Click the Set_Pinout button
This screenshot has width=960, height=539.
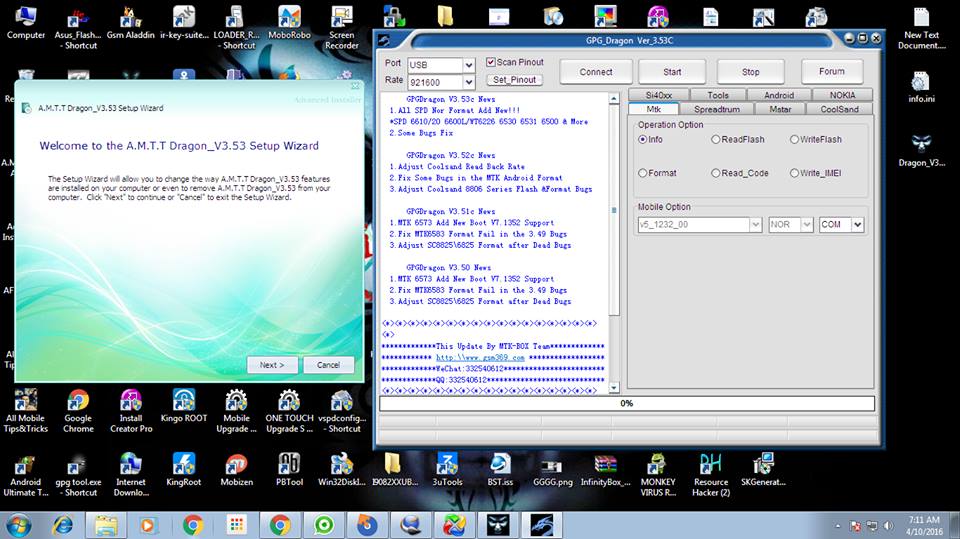pos(514,80)
